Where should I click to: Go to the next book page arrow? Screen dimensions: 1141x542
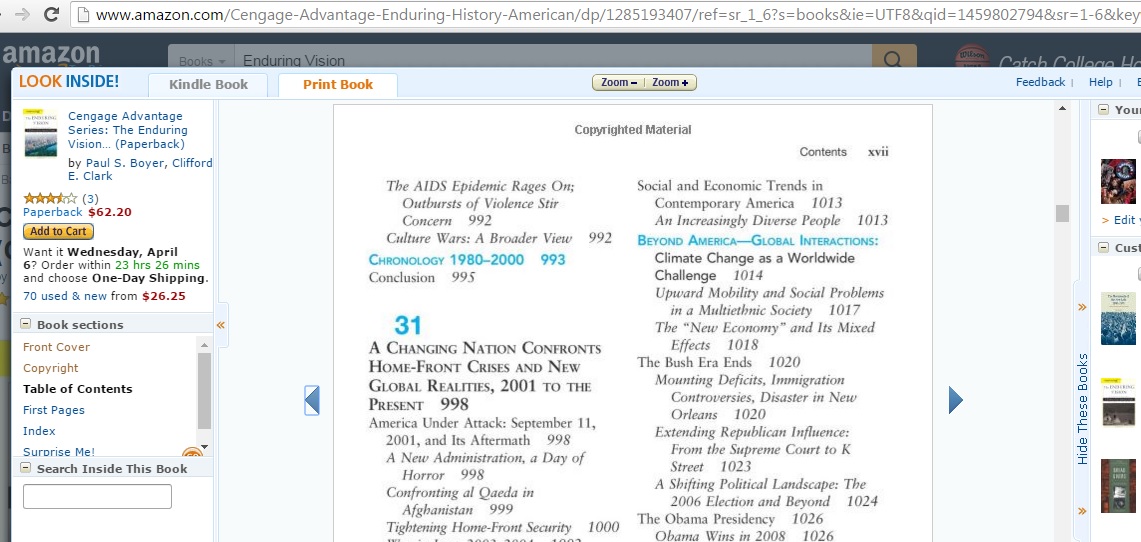tap(955, 400)
